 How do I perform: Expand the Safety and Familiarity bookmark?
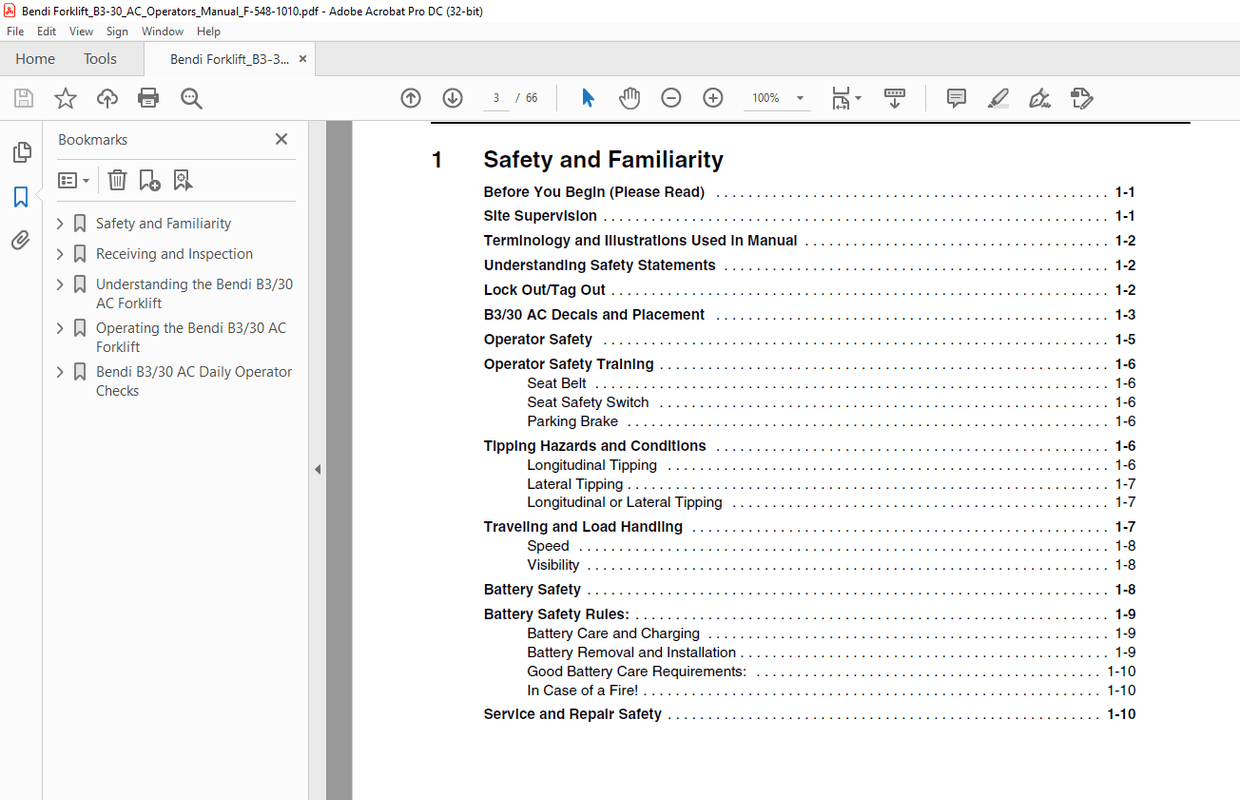click(x=60, y=224)
